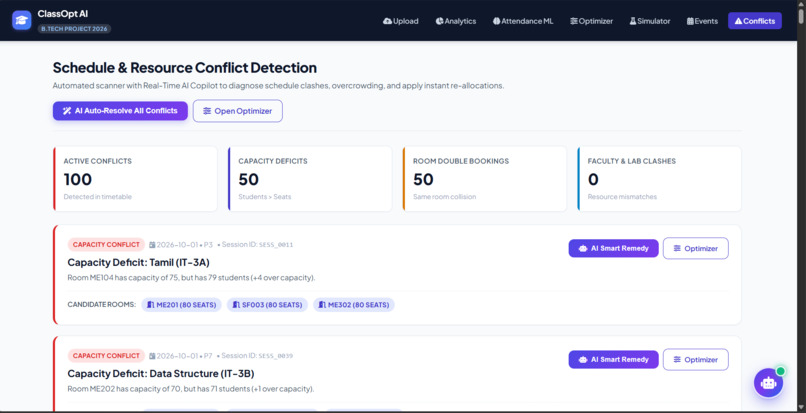Image resolution: width=806 pixels, height=413 pixels.
Task: Click the 'Detected in timetable' caption
Action: coord(98,196)
